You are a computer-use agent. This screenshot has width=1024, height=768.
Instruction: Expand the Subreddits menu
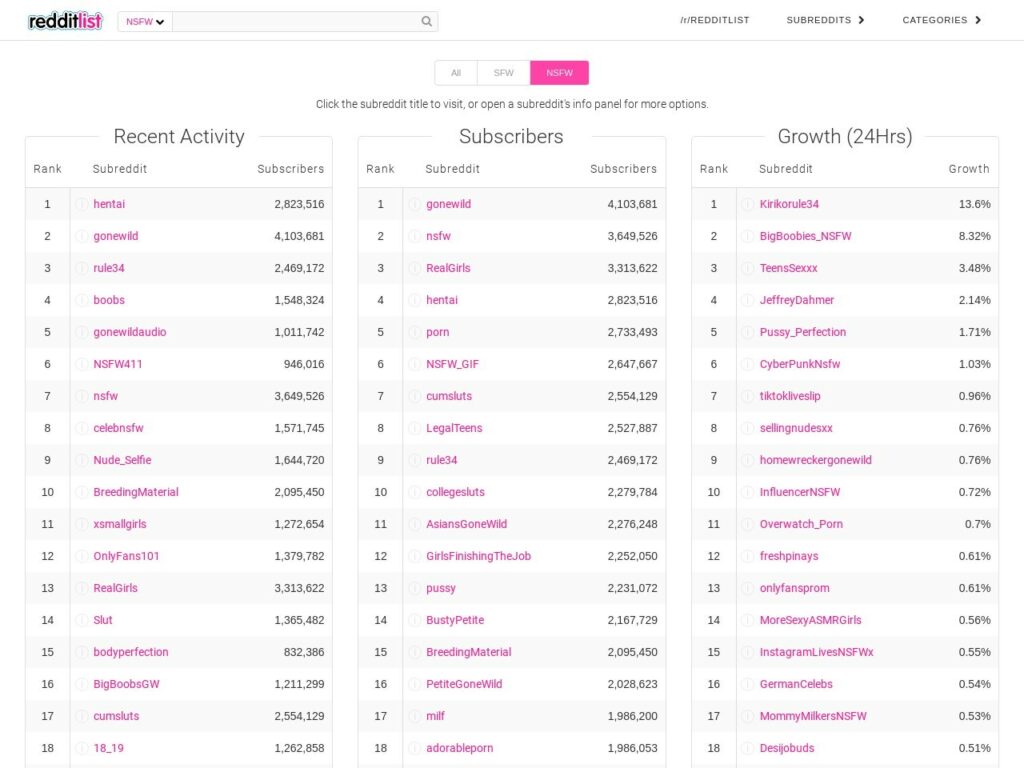coord(825,20)
